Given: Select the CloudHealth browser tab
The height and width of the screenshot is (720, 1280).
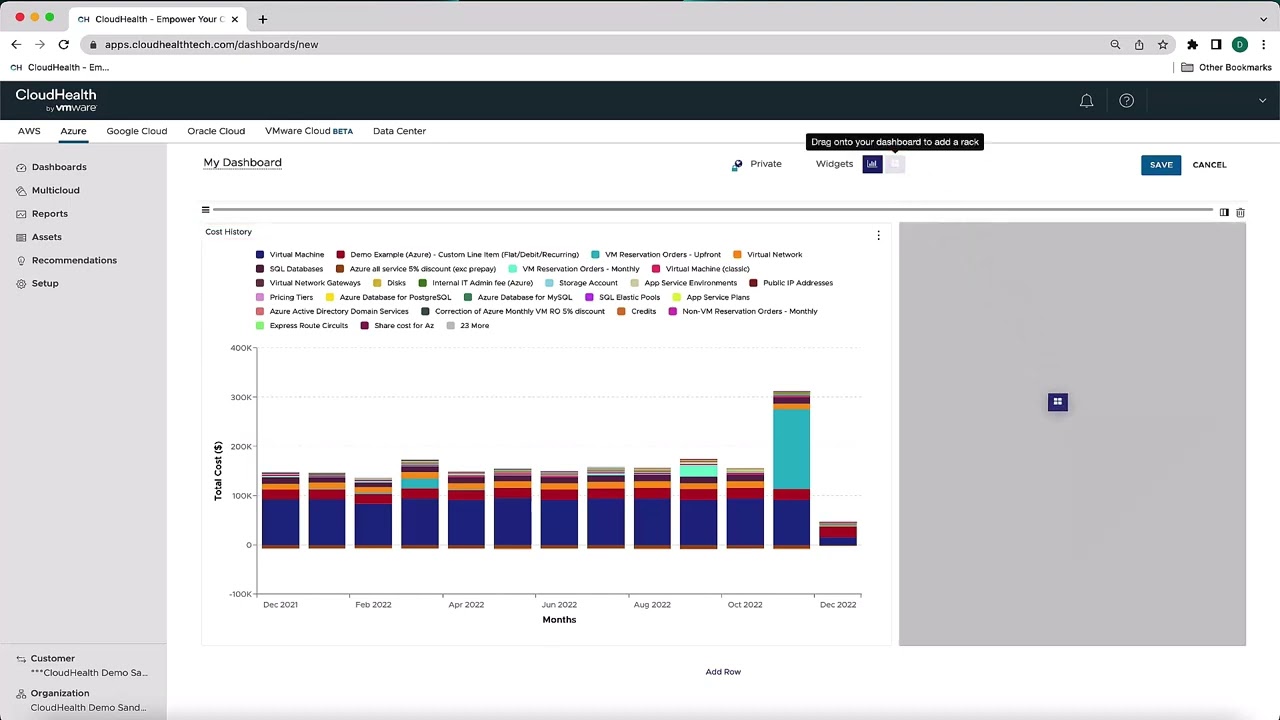Looking at the screenshot, I should click(158, 19).
